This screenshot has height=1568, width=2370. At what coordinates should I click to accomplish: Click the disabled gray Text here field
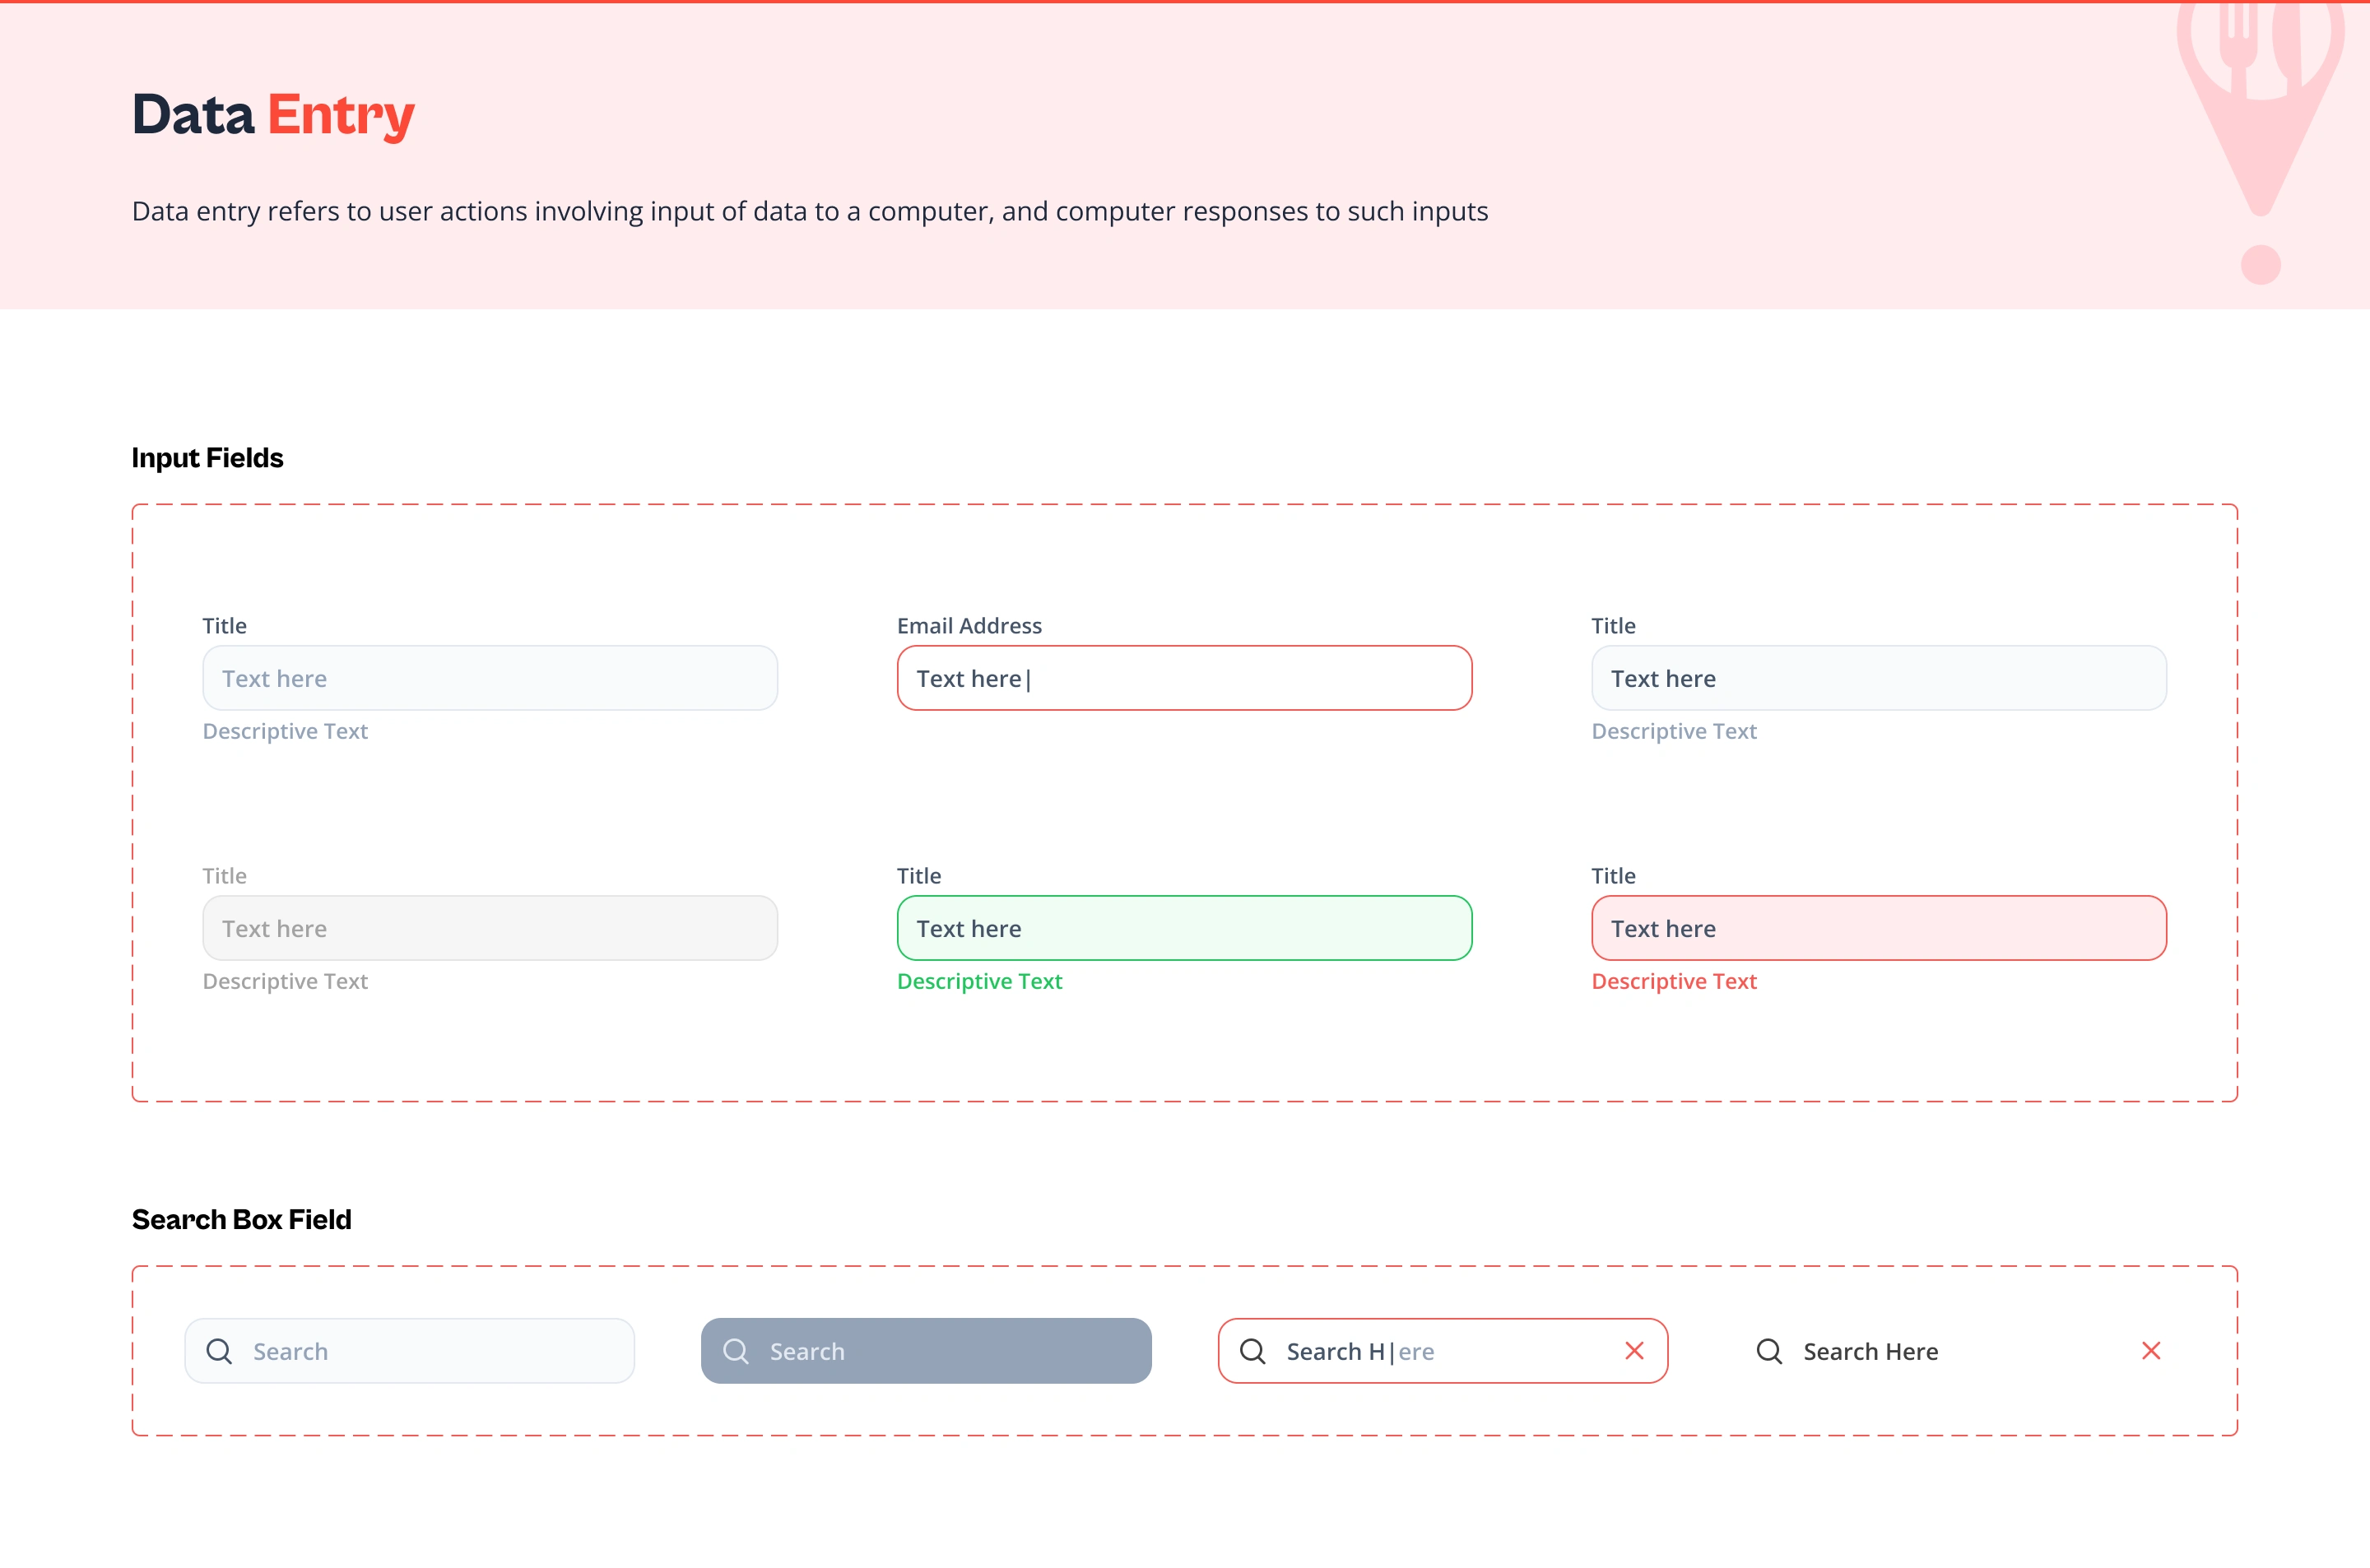click(490, 928)
